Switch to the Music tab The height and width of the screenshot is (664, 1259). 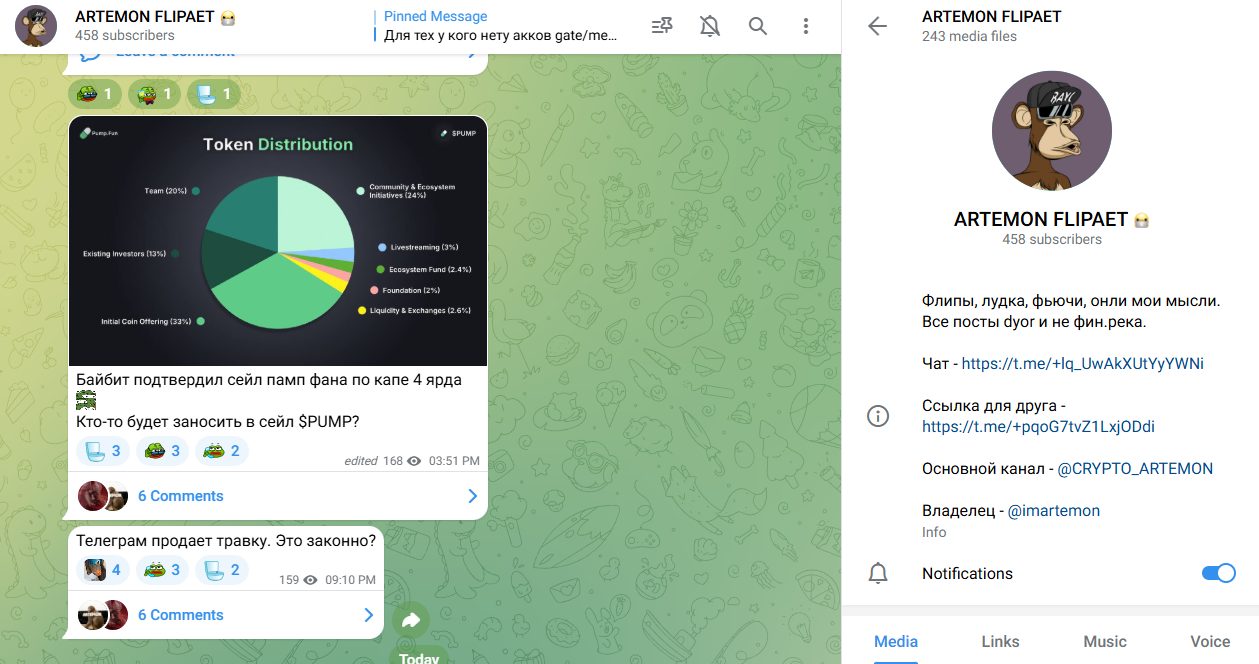[1105, 641]
